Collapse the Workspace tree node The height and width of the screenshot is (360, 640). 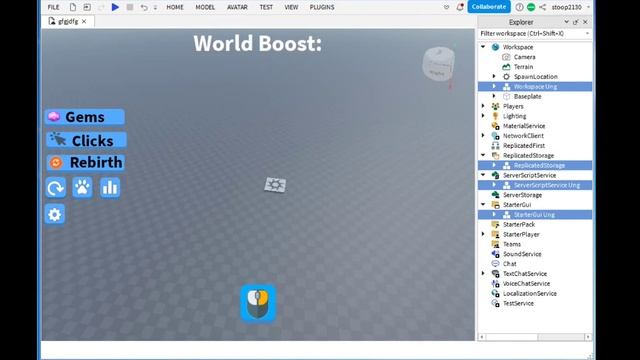pos(483,47)
